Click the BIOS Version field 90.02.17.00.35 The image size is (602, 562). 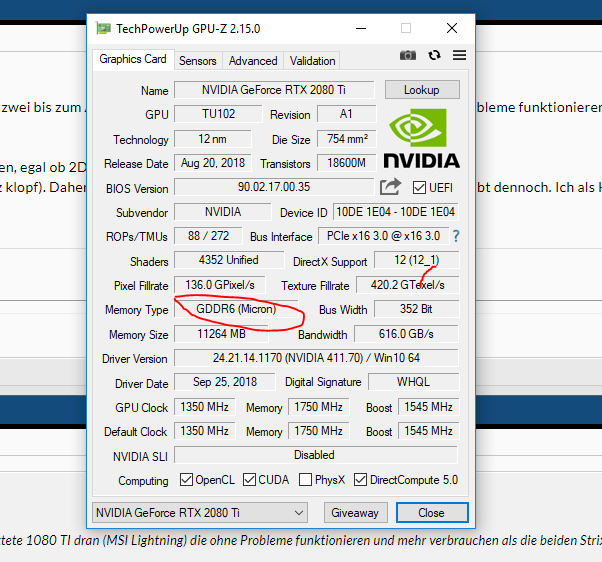[x=274, y=187]
